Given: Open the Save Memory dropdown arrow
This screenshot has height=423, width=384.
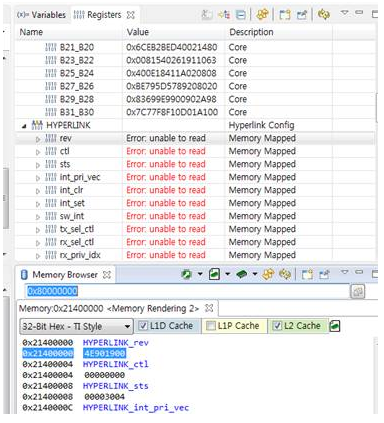Looking at the screenshot, I should click(x=227, y=274).
